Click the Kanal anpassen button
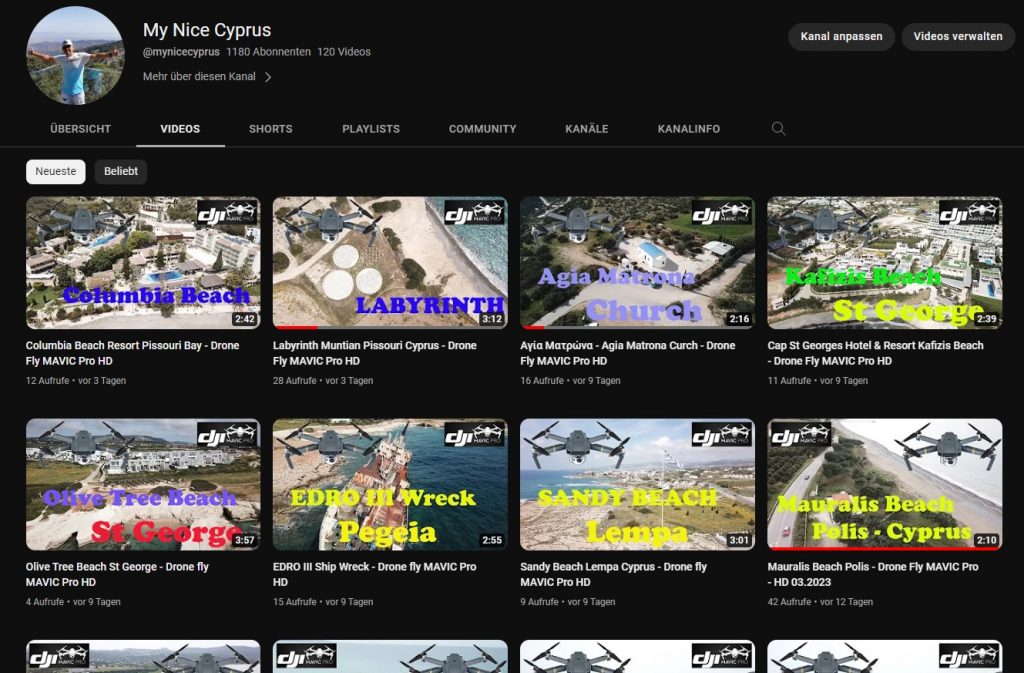This screenshot has height=673, width=1024. tap(841, 37)
